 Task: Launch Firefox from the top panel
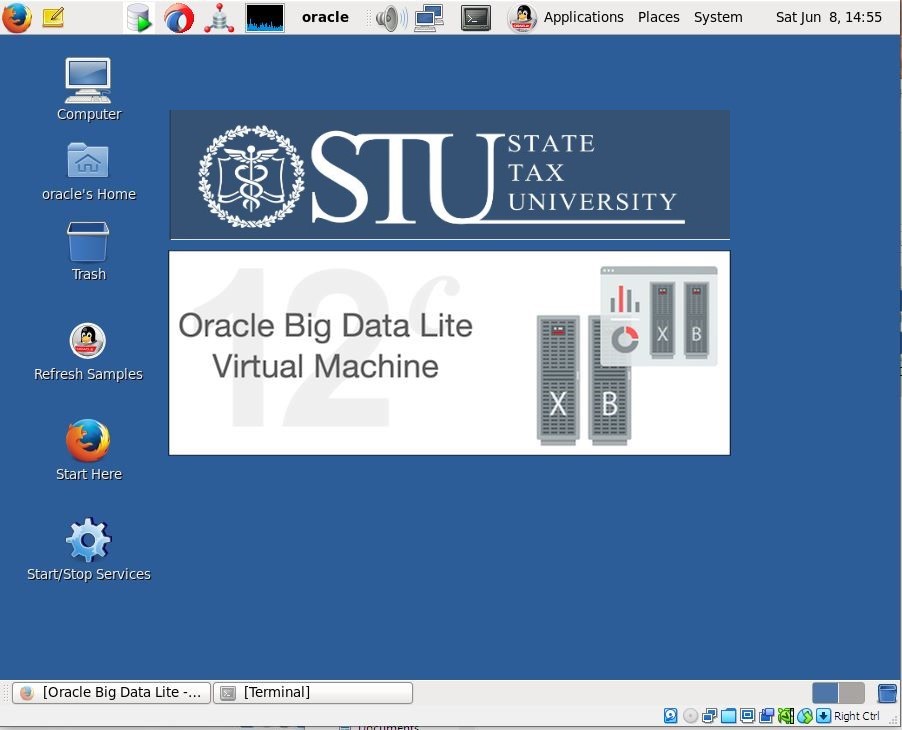[x=17, y=17]
